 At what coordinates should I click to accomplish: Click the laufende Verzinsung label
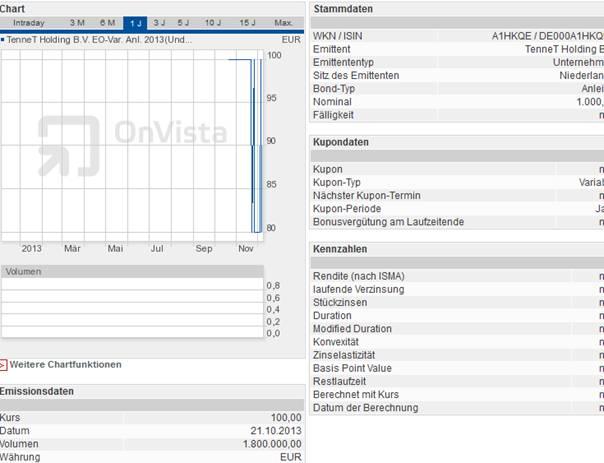[359, 289]
